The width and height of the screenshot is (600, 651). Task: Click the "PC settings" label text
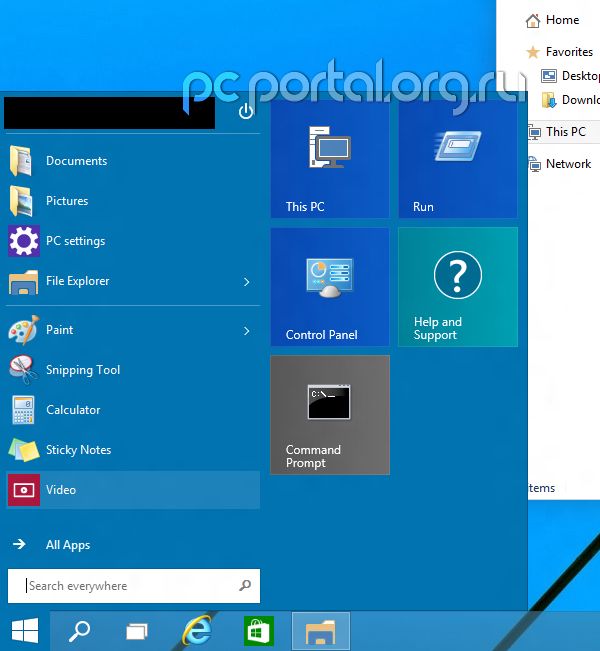(x=76, y=241)
